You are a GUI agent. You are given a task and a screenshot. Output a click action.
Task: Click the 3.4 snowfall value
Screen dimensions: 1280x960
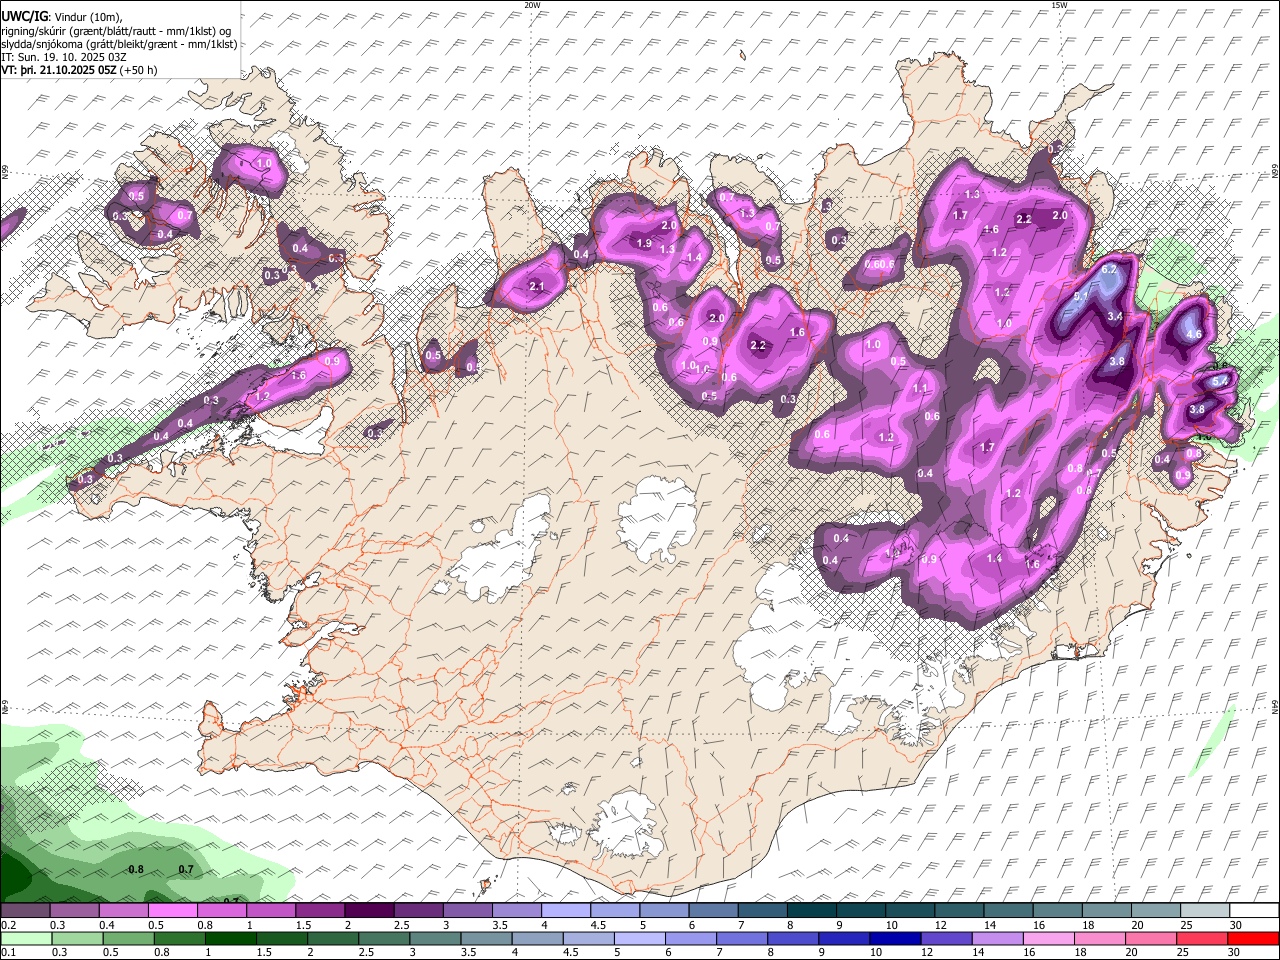[x=1116, y=316]
